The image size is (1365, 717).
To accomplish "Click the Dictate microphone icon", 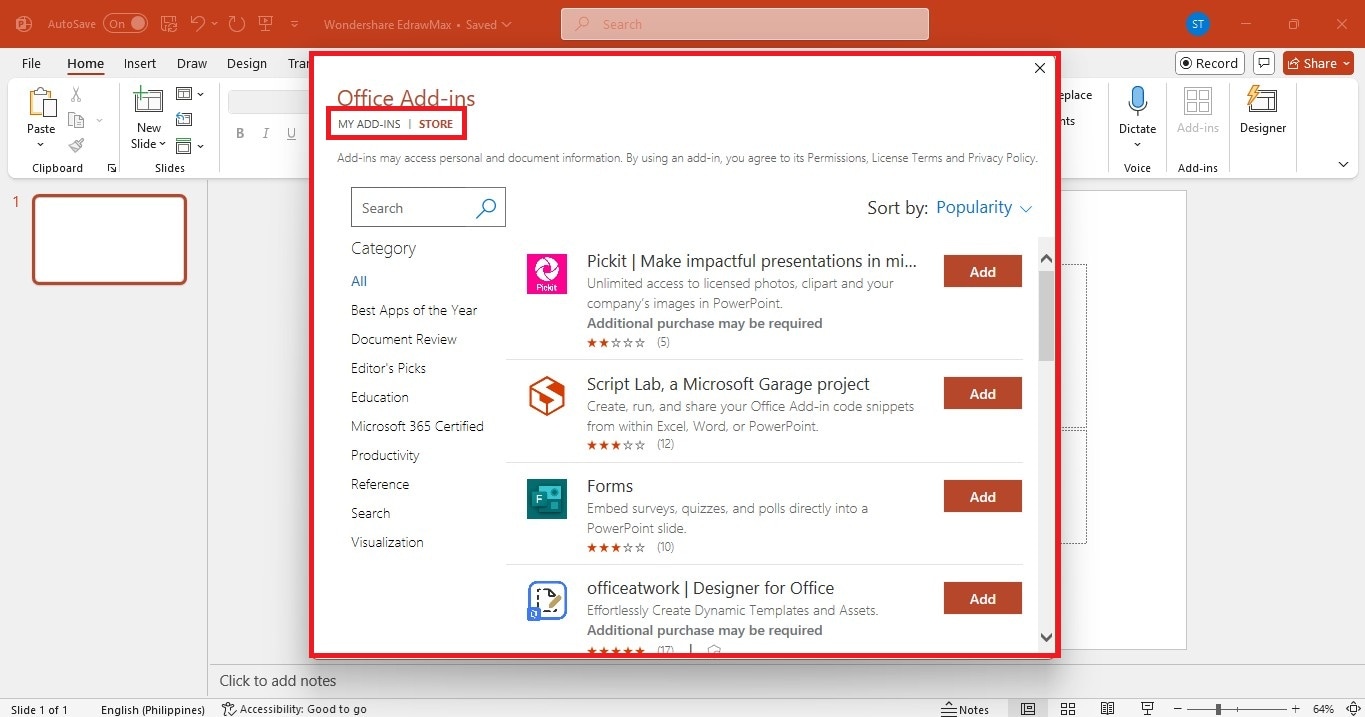I will 1137,101.
